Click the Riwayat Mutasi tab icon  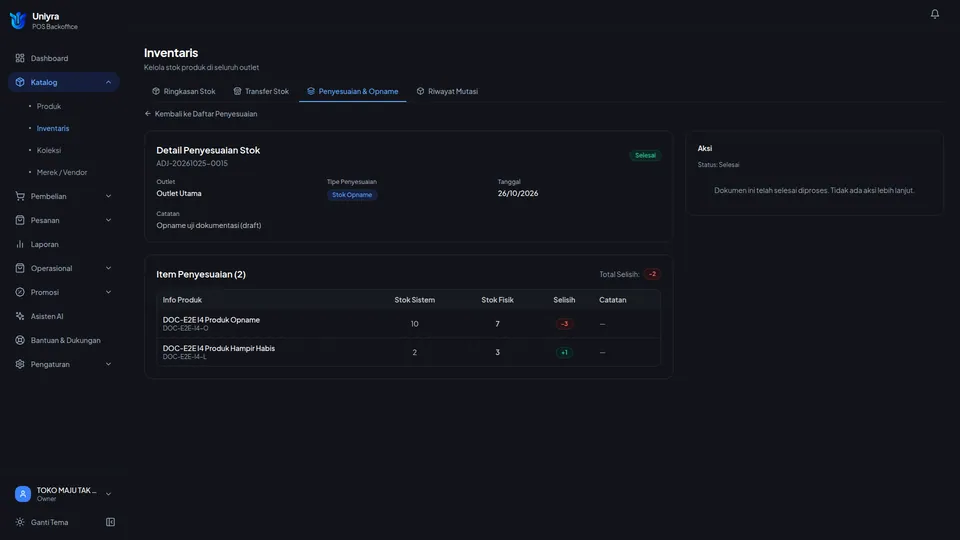[x=420, y=91]
